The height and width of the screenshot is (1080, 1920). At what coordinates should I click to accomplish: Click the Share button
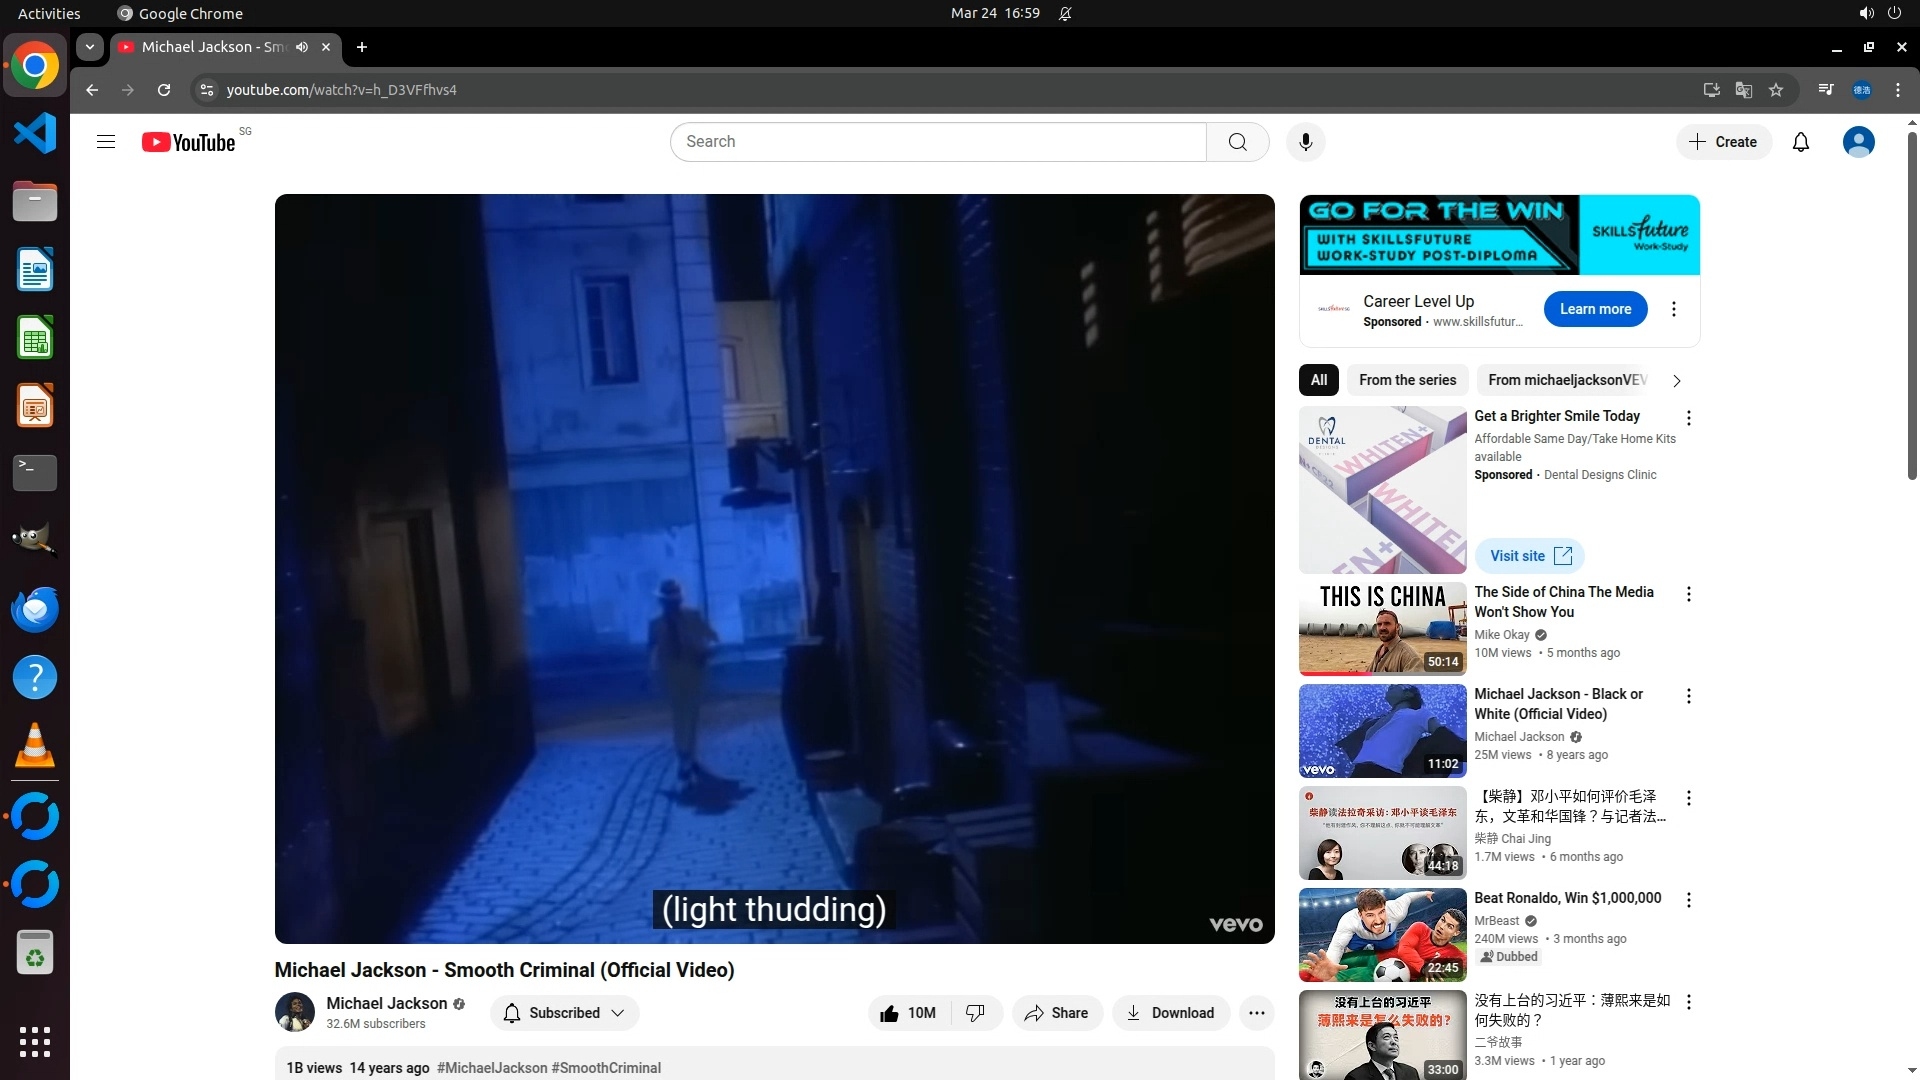point(1056,1013)
